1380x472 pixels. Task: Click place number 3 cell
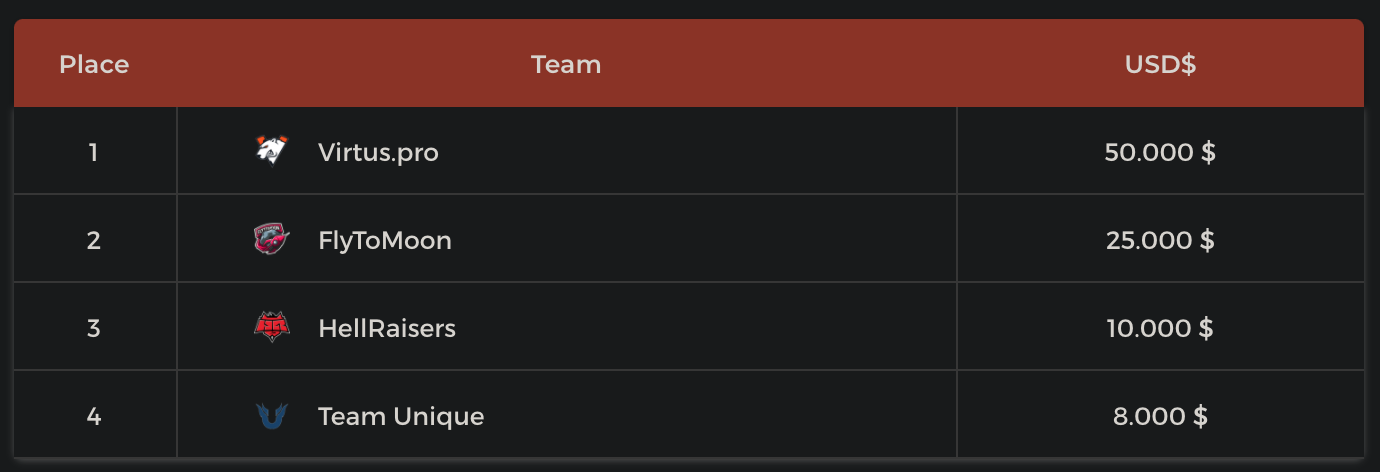pos(94,328)
